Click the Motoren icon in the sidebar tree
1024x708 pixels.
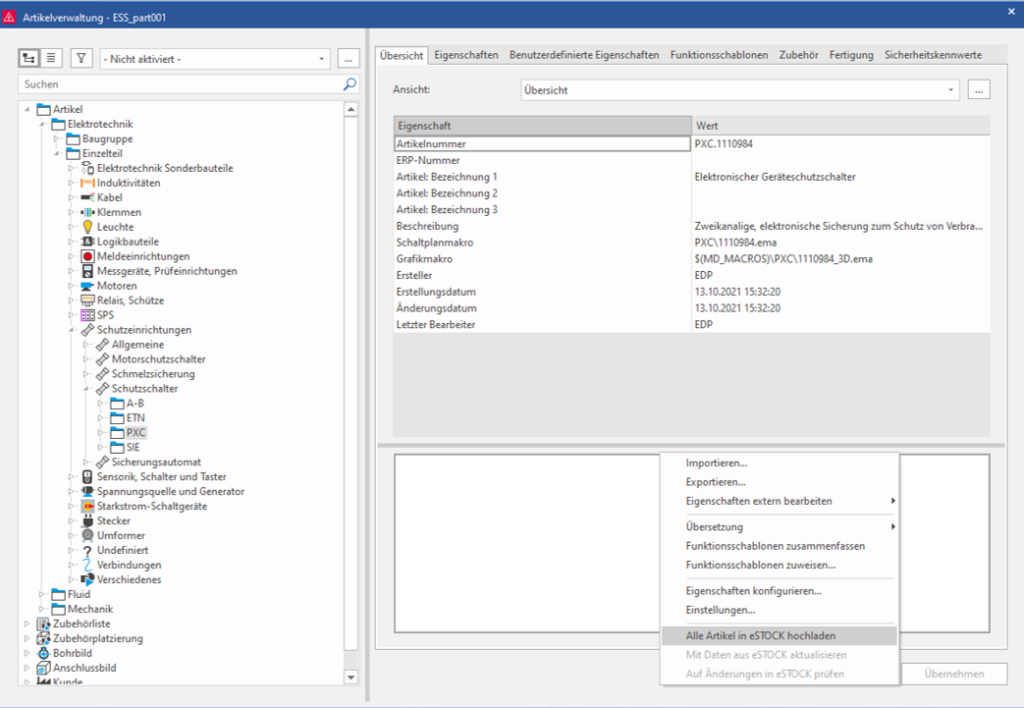click(86, 285)
